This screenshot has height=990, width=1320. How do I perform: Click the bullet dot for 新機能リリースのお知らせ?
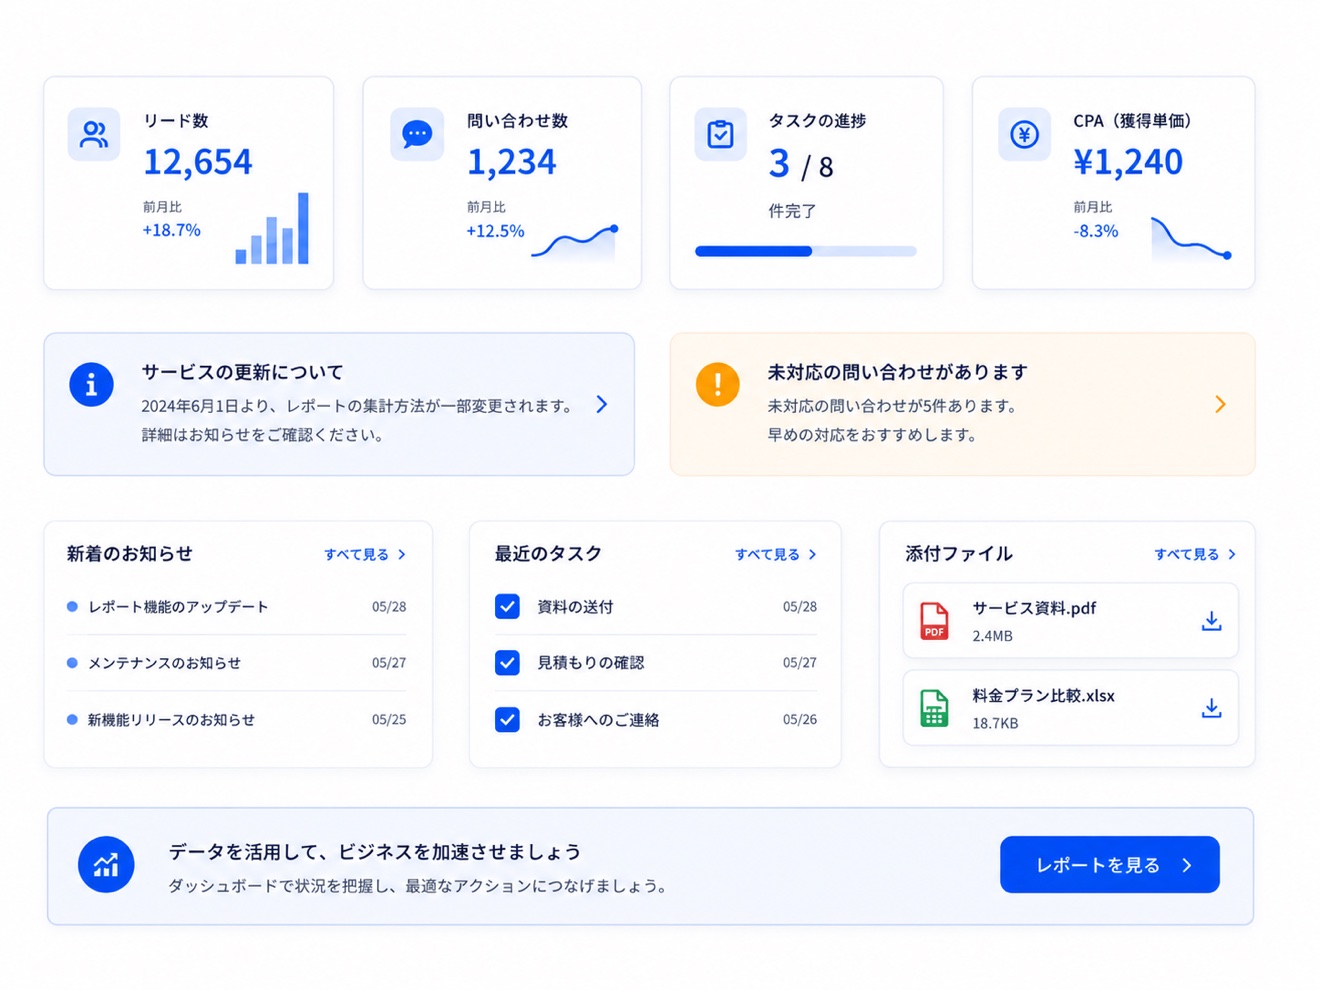[x=72, y=719]
